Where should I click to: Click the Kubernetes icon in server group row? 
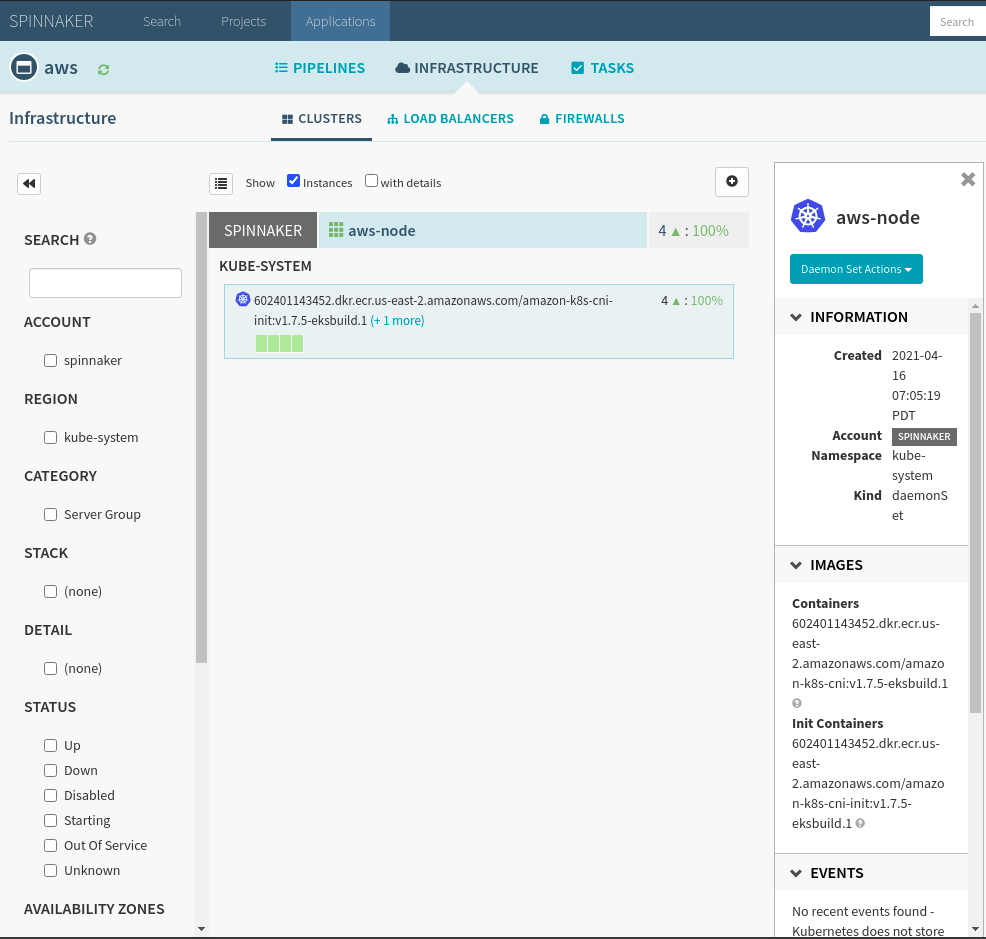click(242, 299)
